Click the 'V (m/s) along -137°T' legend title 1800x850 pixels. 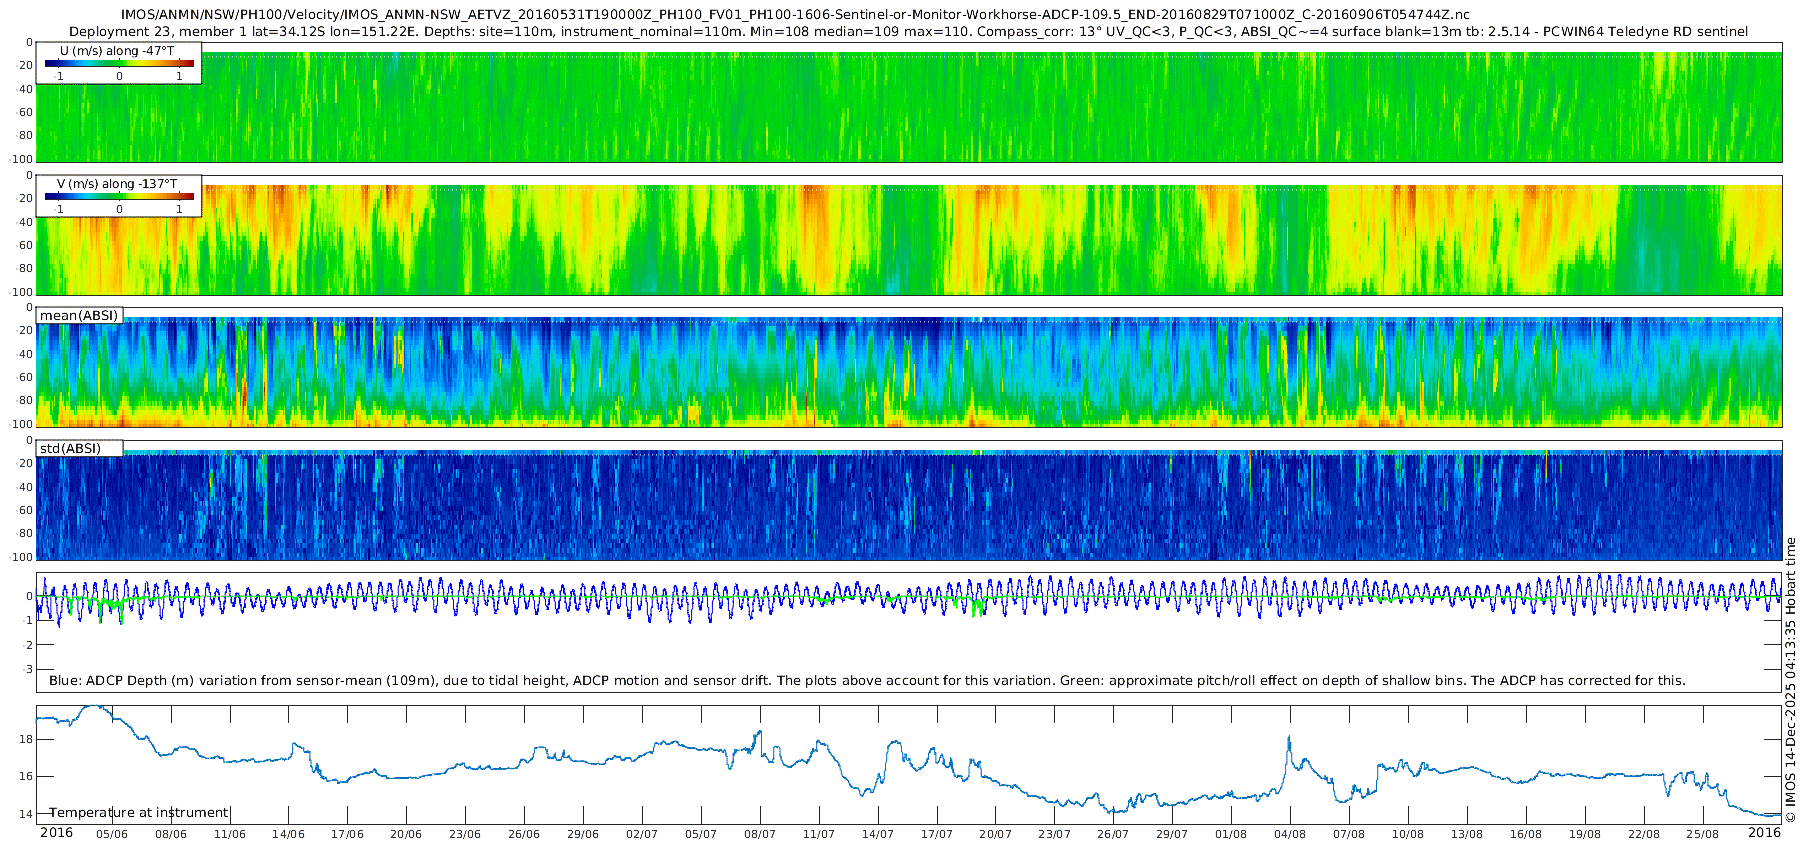pos(117,183)
